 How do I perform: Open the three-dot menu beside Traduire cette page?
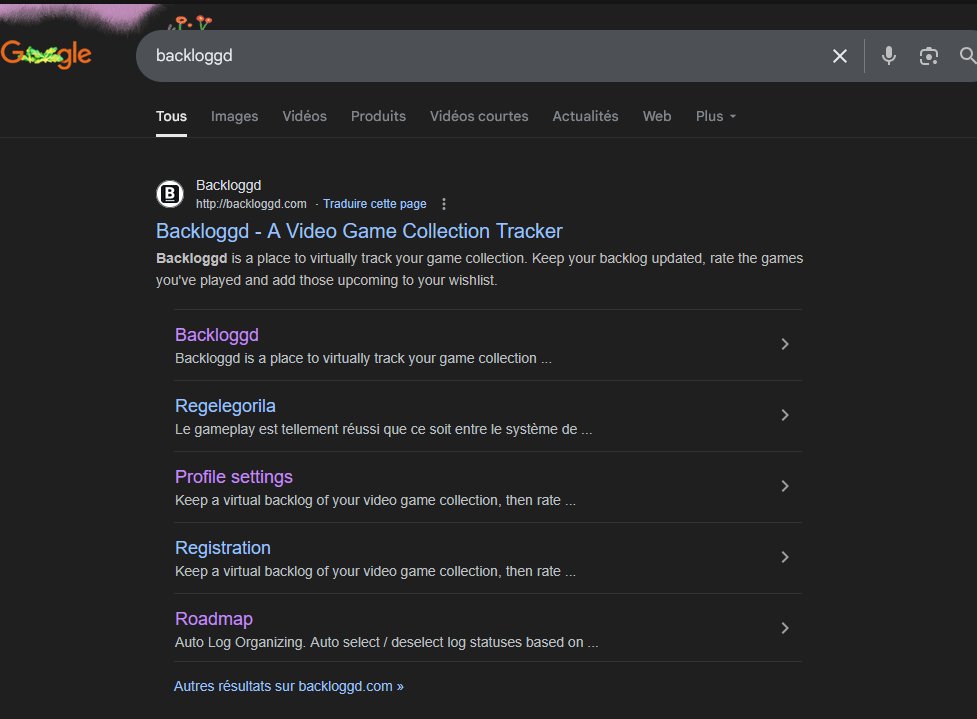click(444, 204)
